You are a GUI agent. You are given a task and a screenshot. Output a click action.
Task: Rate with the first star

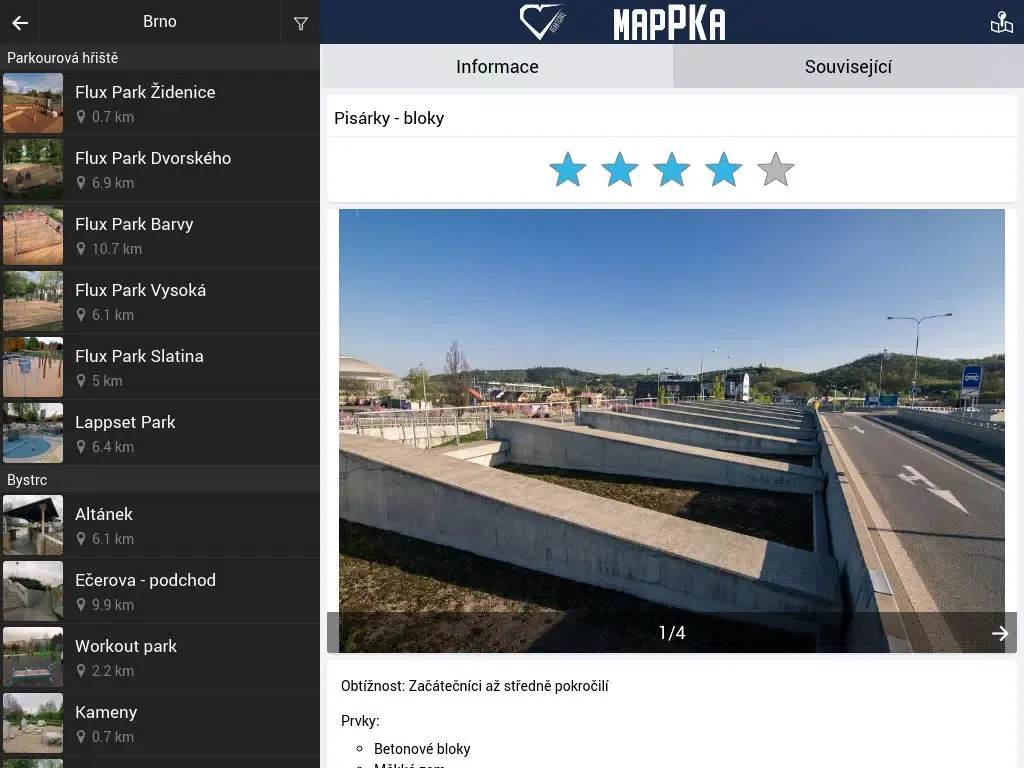click(568, 170)
